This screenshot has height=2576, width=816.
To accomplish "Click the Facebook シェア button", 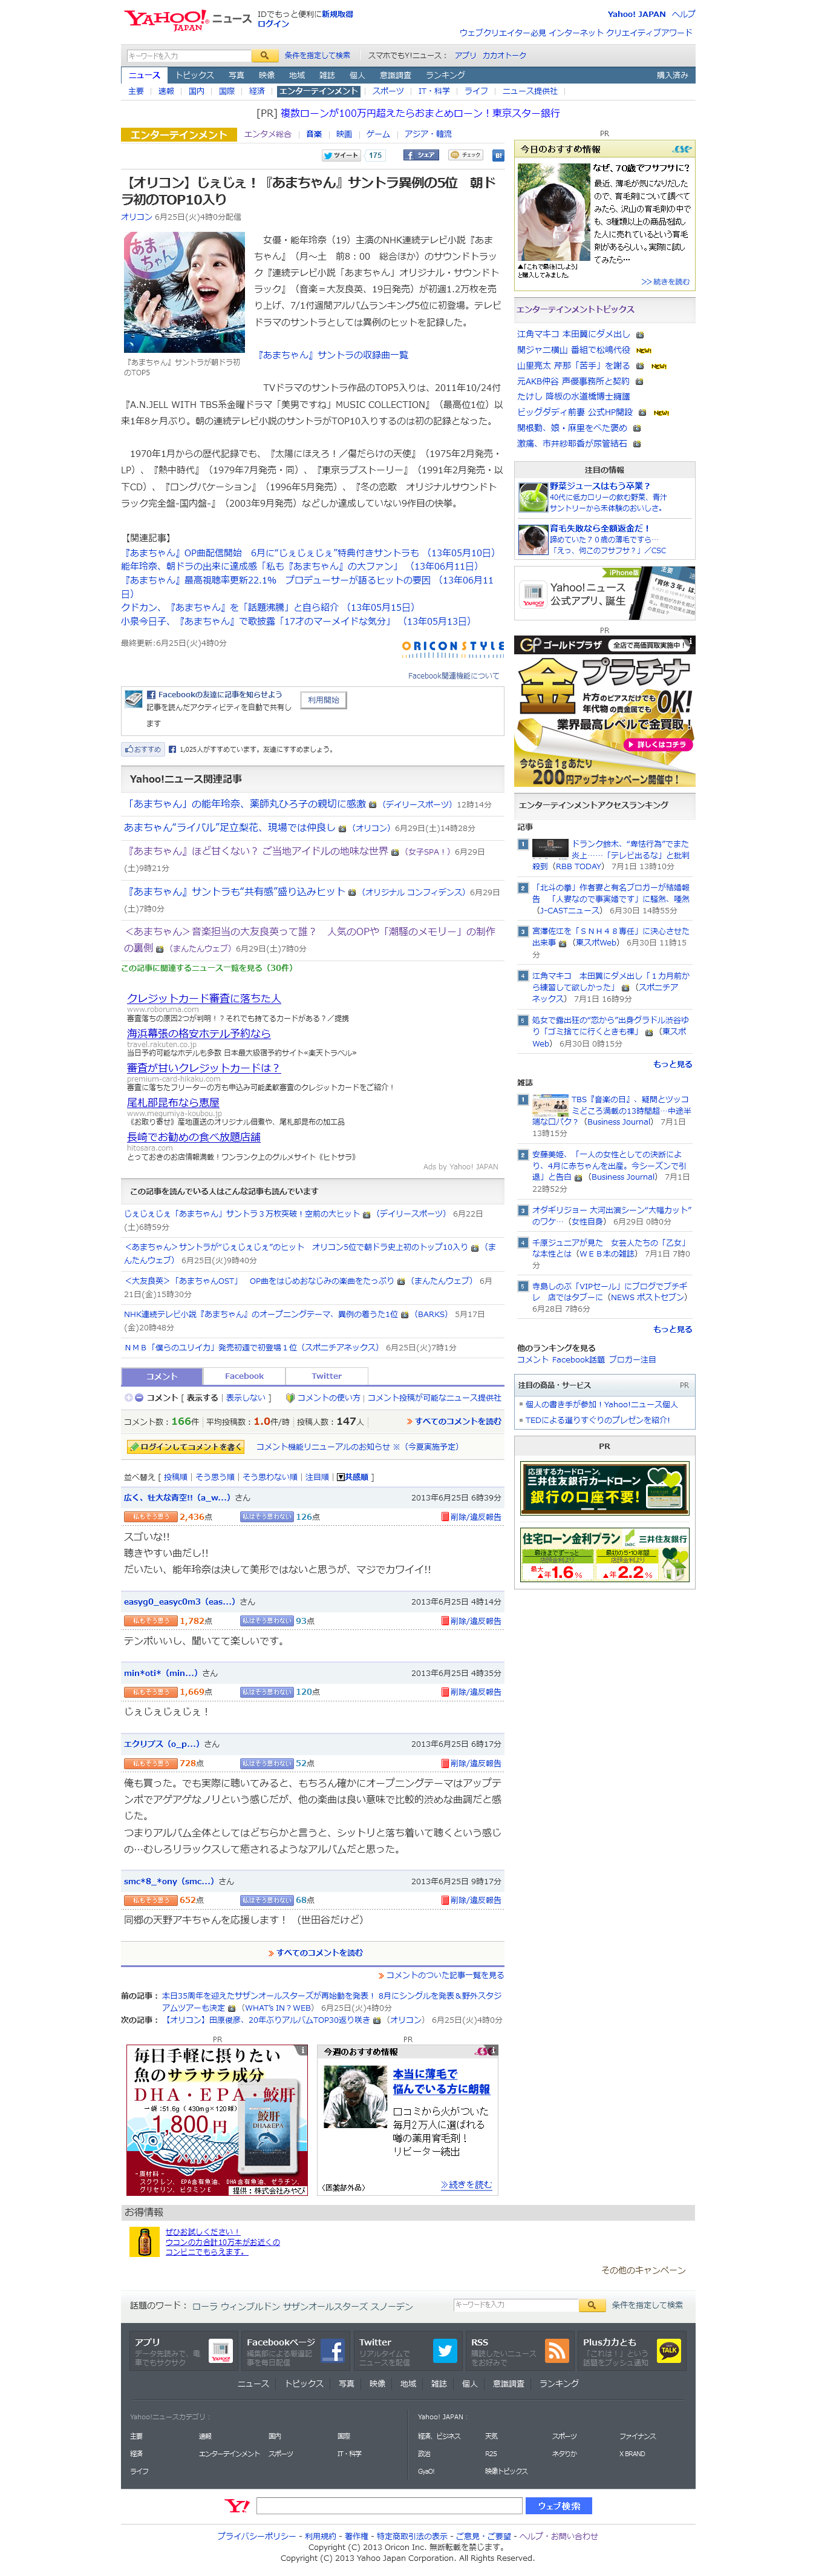I will coord(421,155).
